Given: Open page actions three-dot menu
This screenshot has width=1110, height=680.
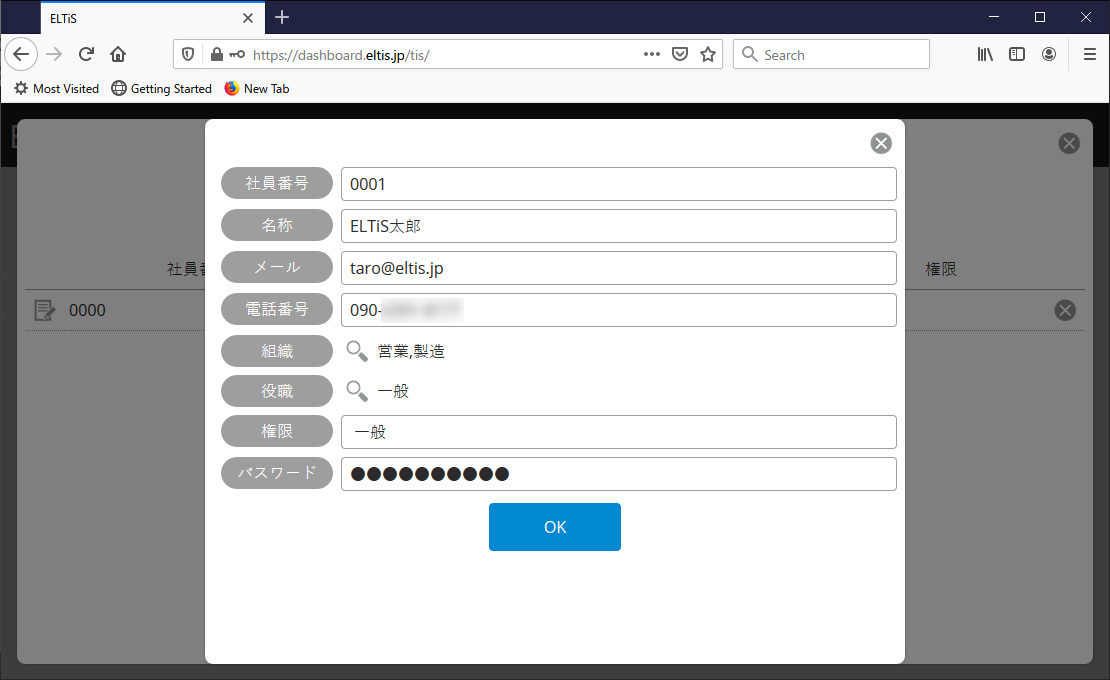Looking at the screenshot, I should click(x=652, y=54).
